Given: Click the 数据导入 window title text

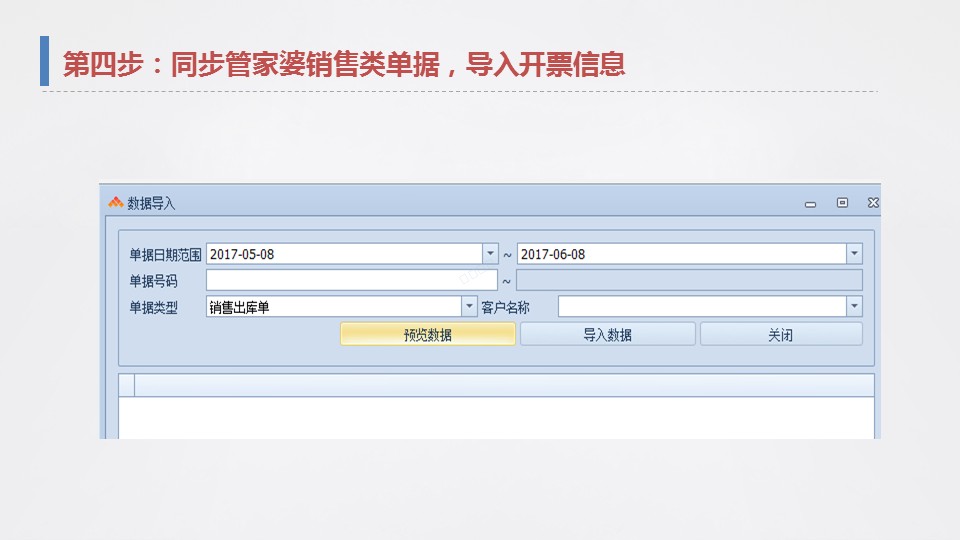Looking at the screenshot, I should (151, 203).
